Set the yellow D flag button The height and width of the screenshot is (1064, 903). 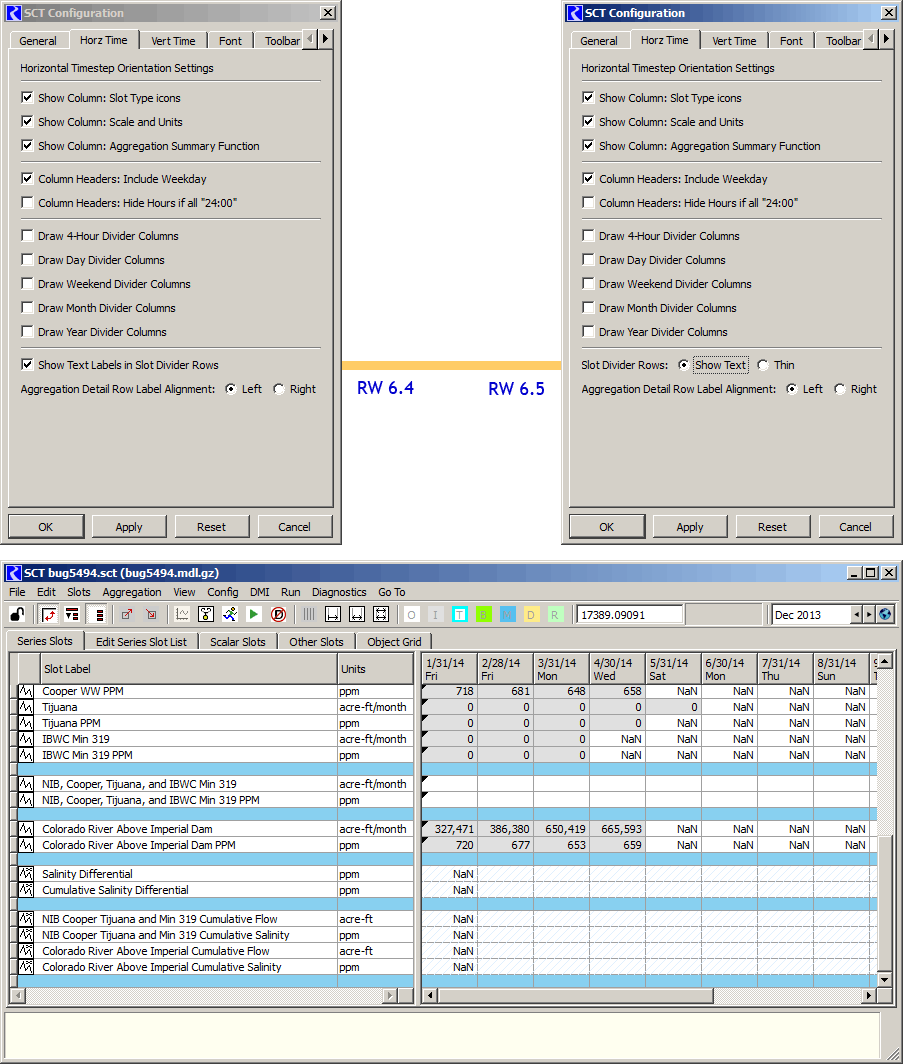coord(531,615)
